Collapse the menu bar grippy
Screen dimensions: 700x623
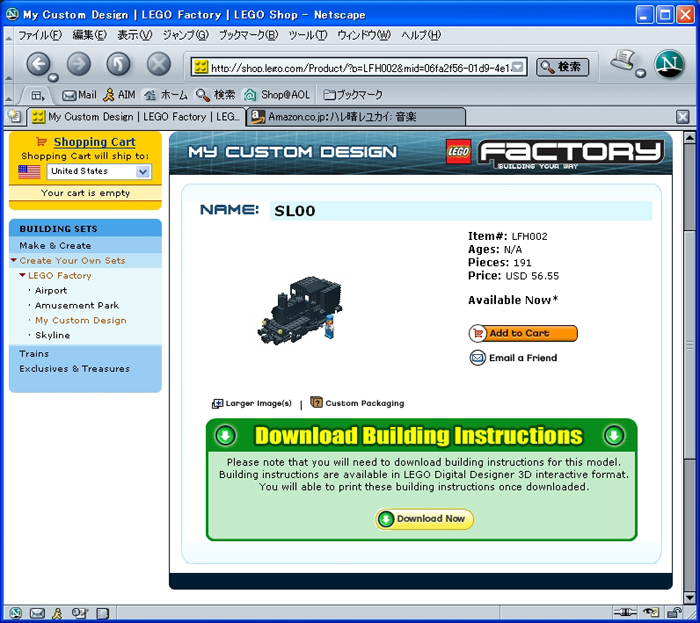point(8,39)
